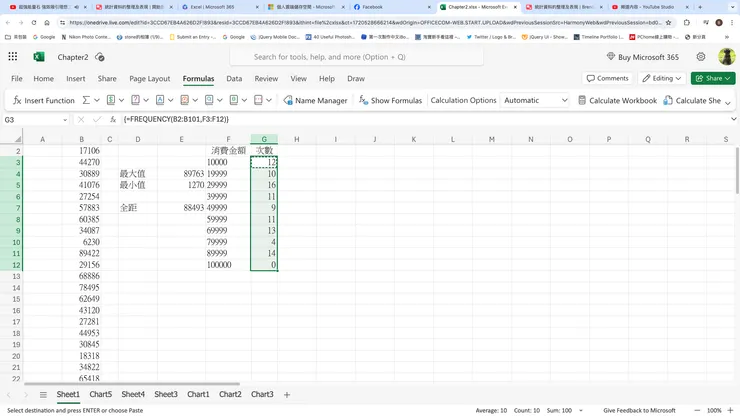Open Name Manager
The image size is (740, 416).
click(x=315, y=100)
